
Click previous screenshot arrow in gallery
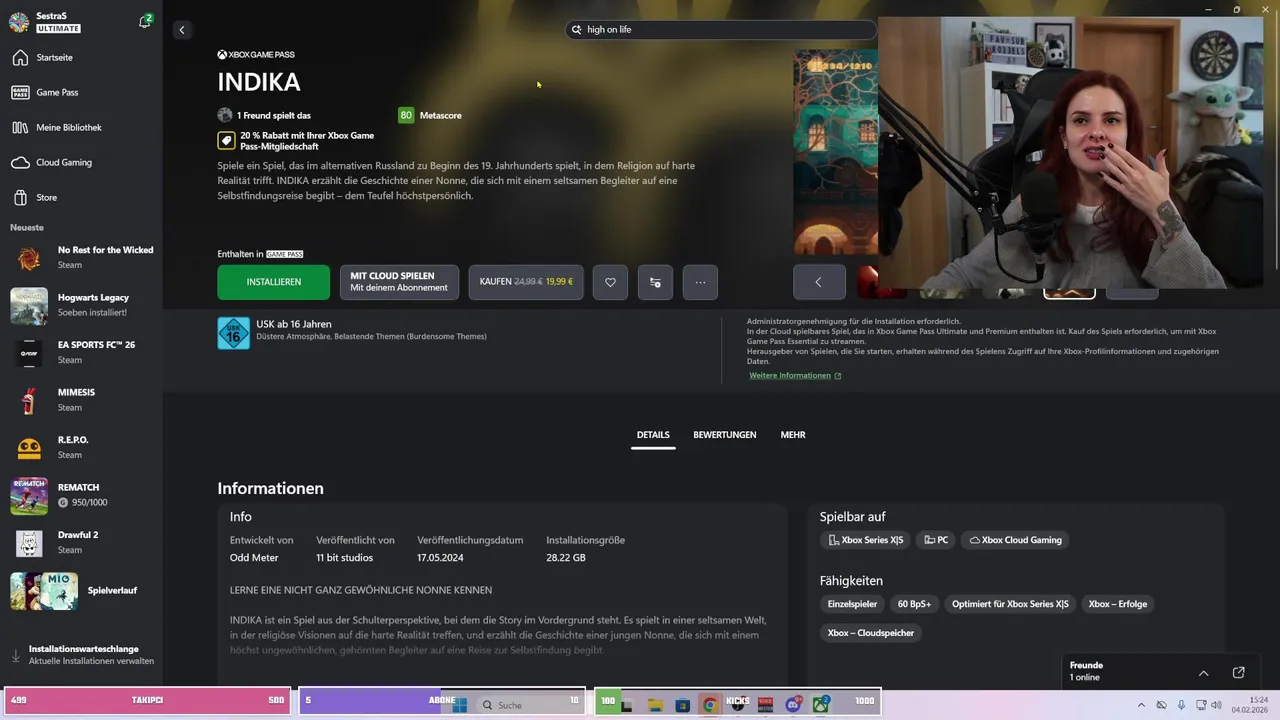[x=818, y=282]
